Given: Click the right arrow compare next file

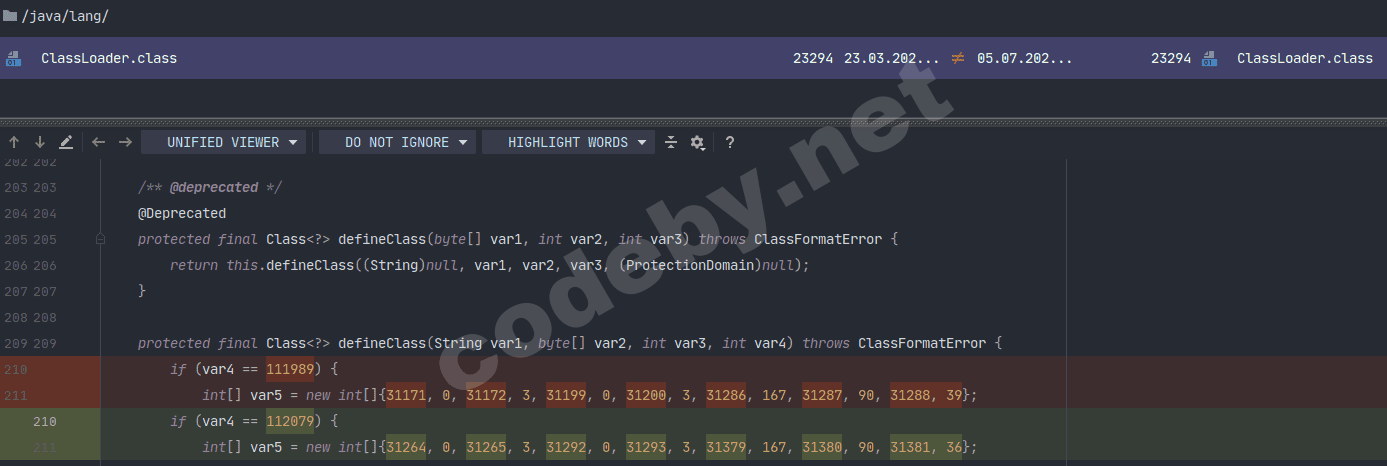Looking at the screenshot, I should click(125, 142).
